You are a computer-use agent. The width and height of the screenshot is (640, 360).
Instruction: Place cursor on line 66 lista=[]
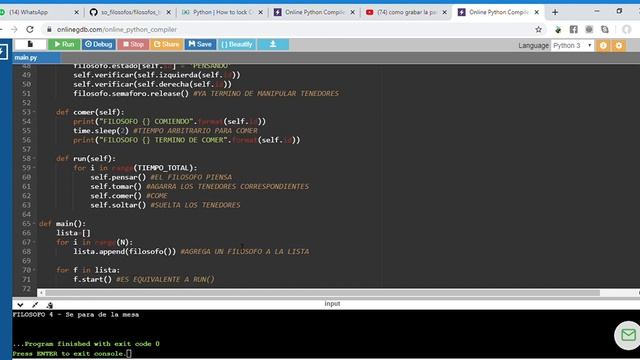[x=73, y=233]
